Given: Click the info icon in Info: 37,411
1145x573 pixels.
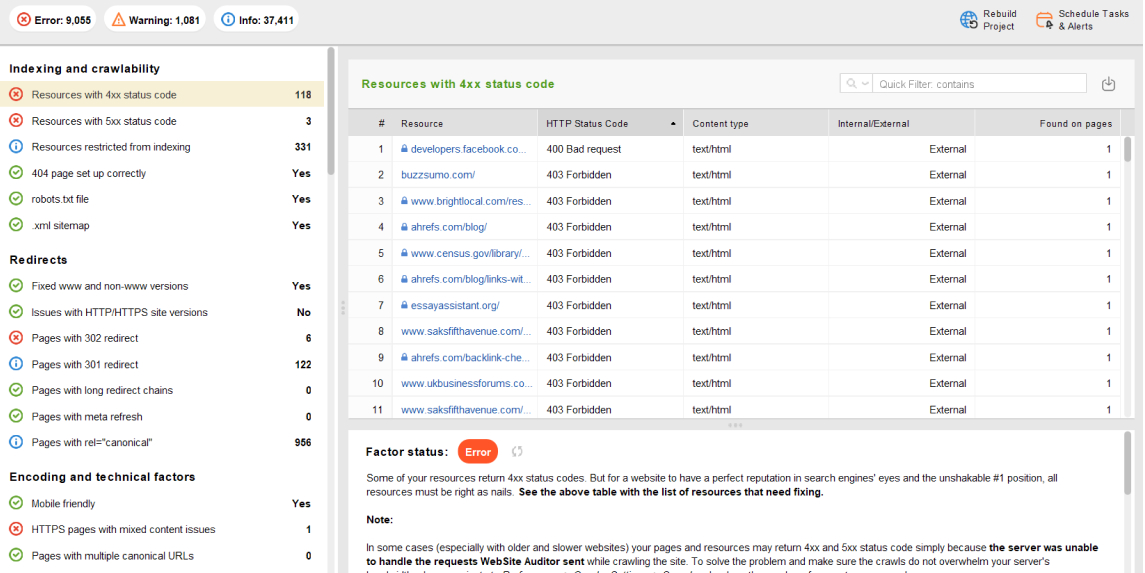Looking at the screenshot, I should tap(228, 20).
